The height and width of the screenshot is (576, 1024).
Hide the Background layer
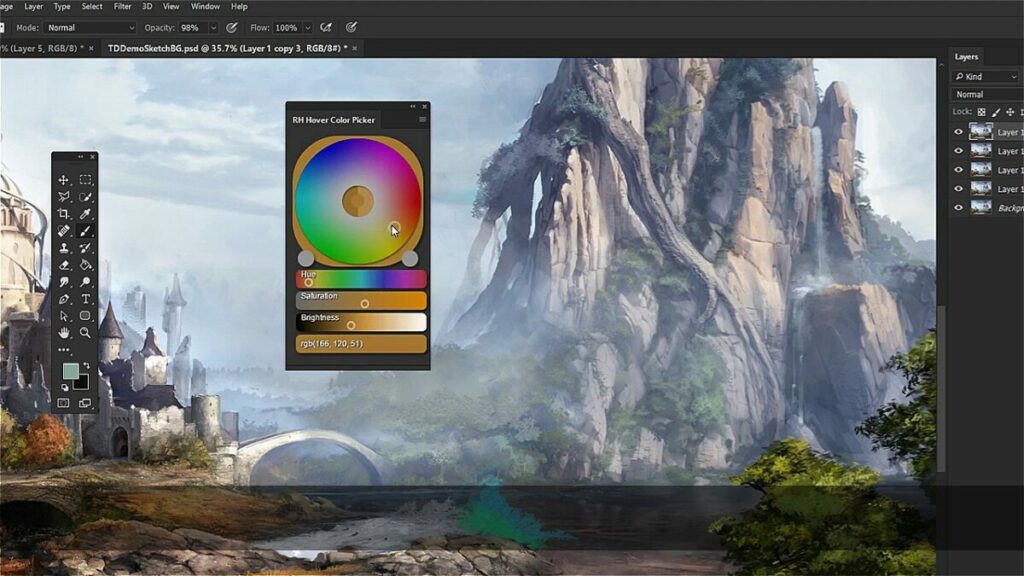point(958,205)
